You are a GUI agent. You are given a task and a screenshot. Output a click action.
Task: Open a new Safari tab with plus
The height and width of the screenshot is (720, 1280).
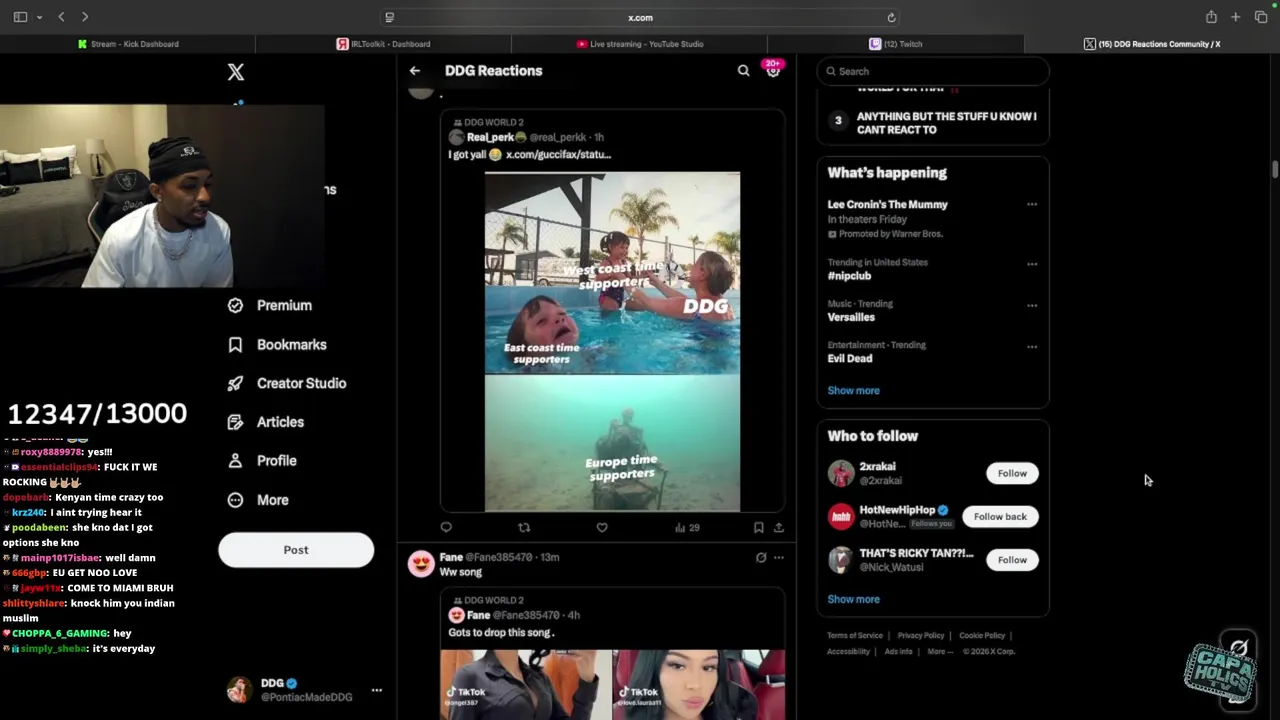[1236, 17]
